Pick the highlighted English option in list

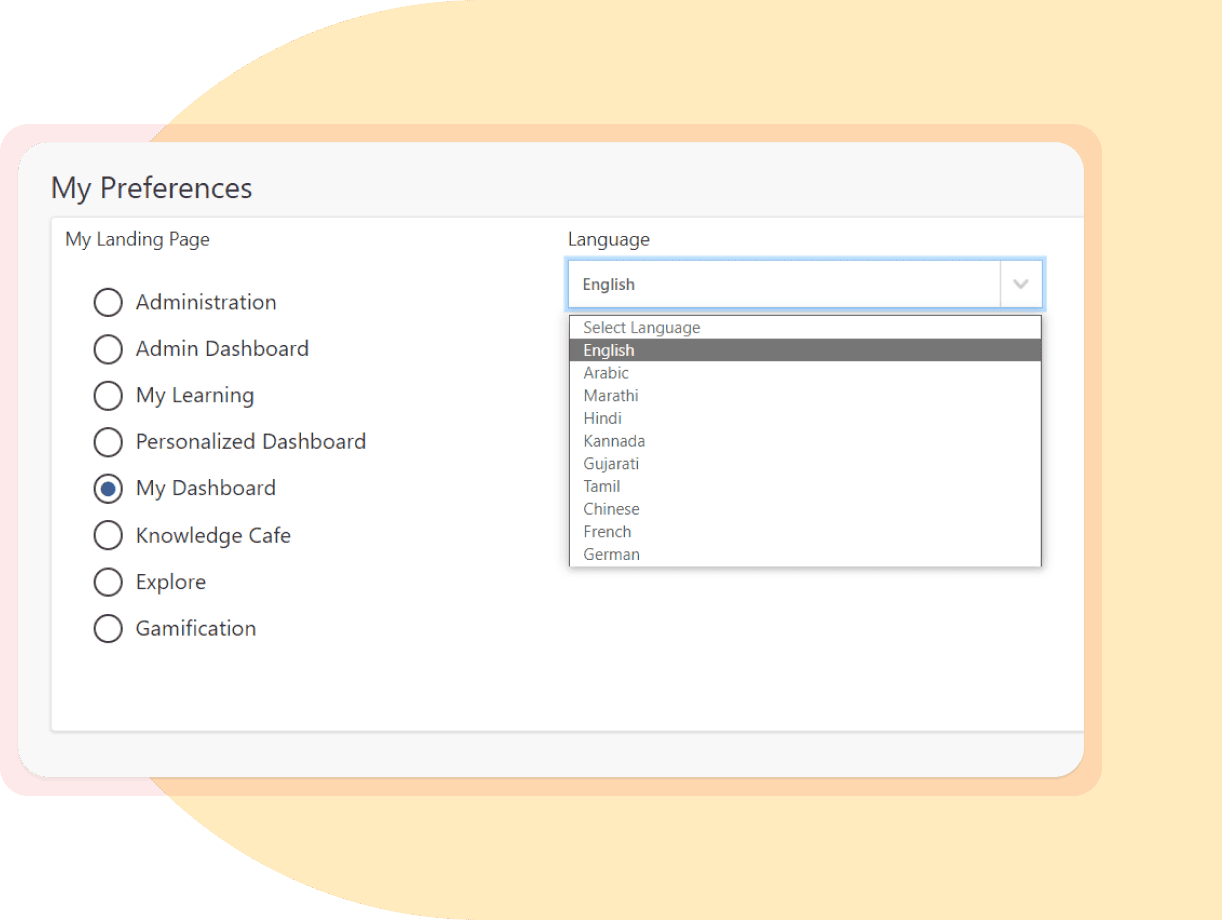click(x=805, y=350)
